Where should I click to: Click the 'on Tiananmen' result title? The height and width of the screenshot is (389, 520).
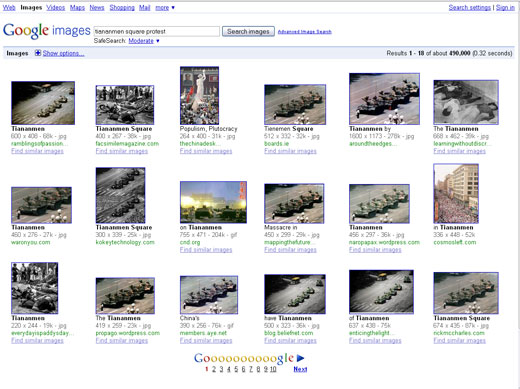[201, 227]
